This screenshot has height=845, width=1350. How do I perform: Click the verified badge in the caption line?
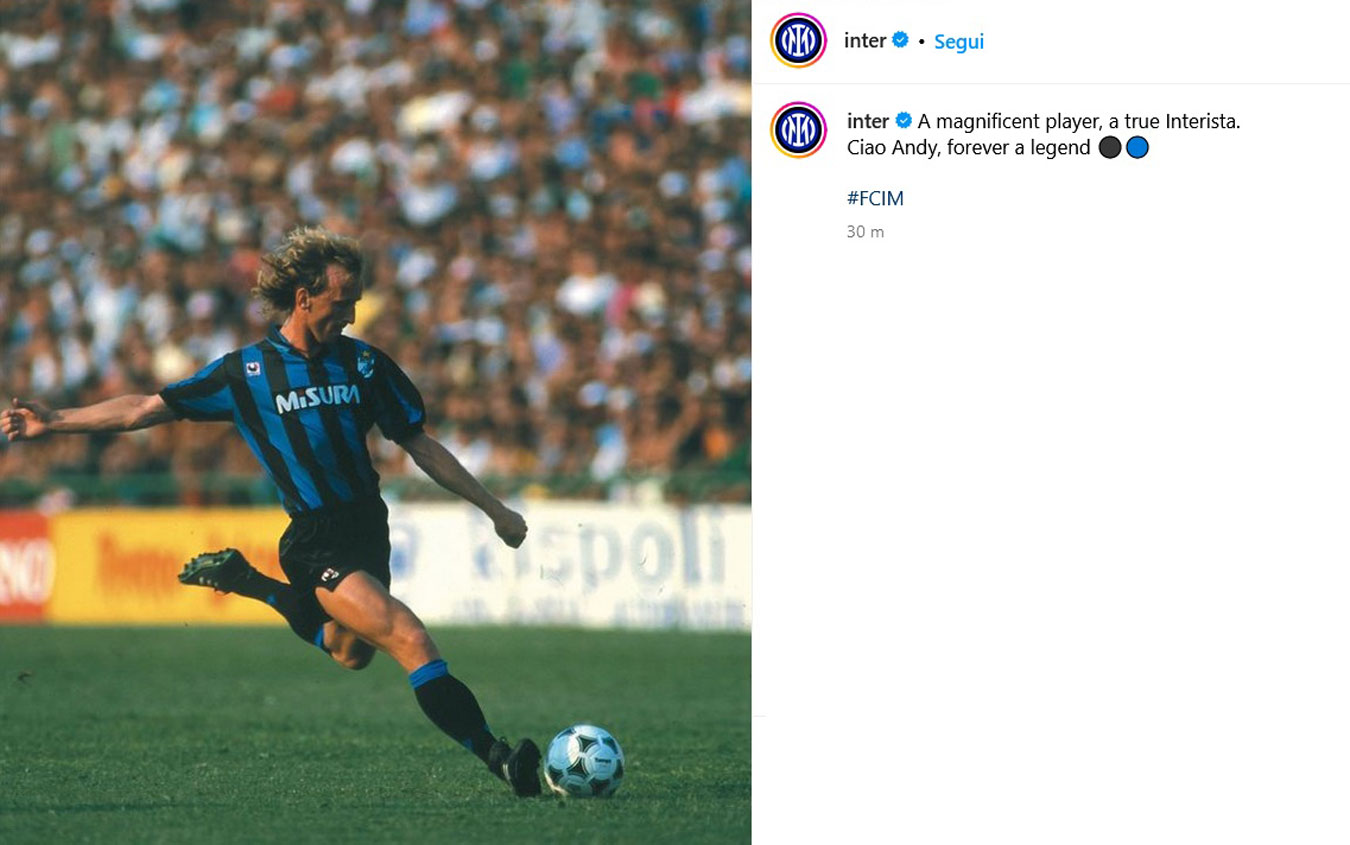[903, 121]
